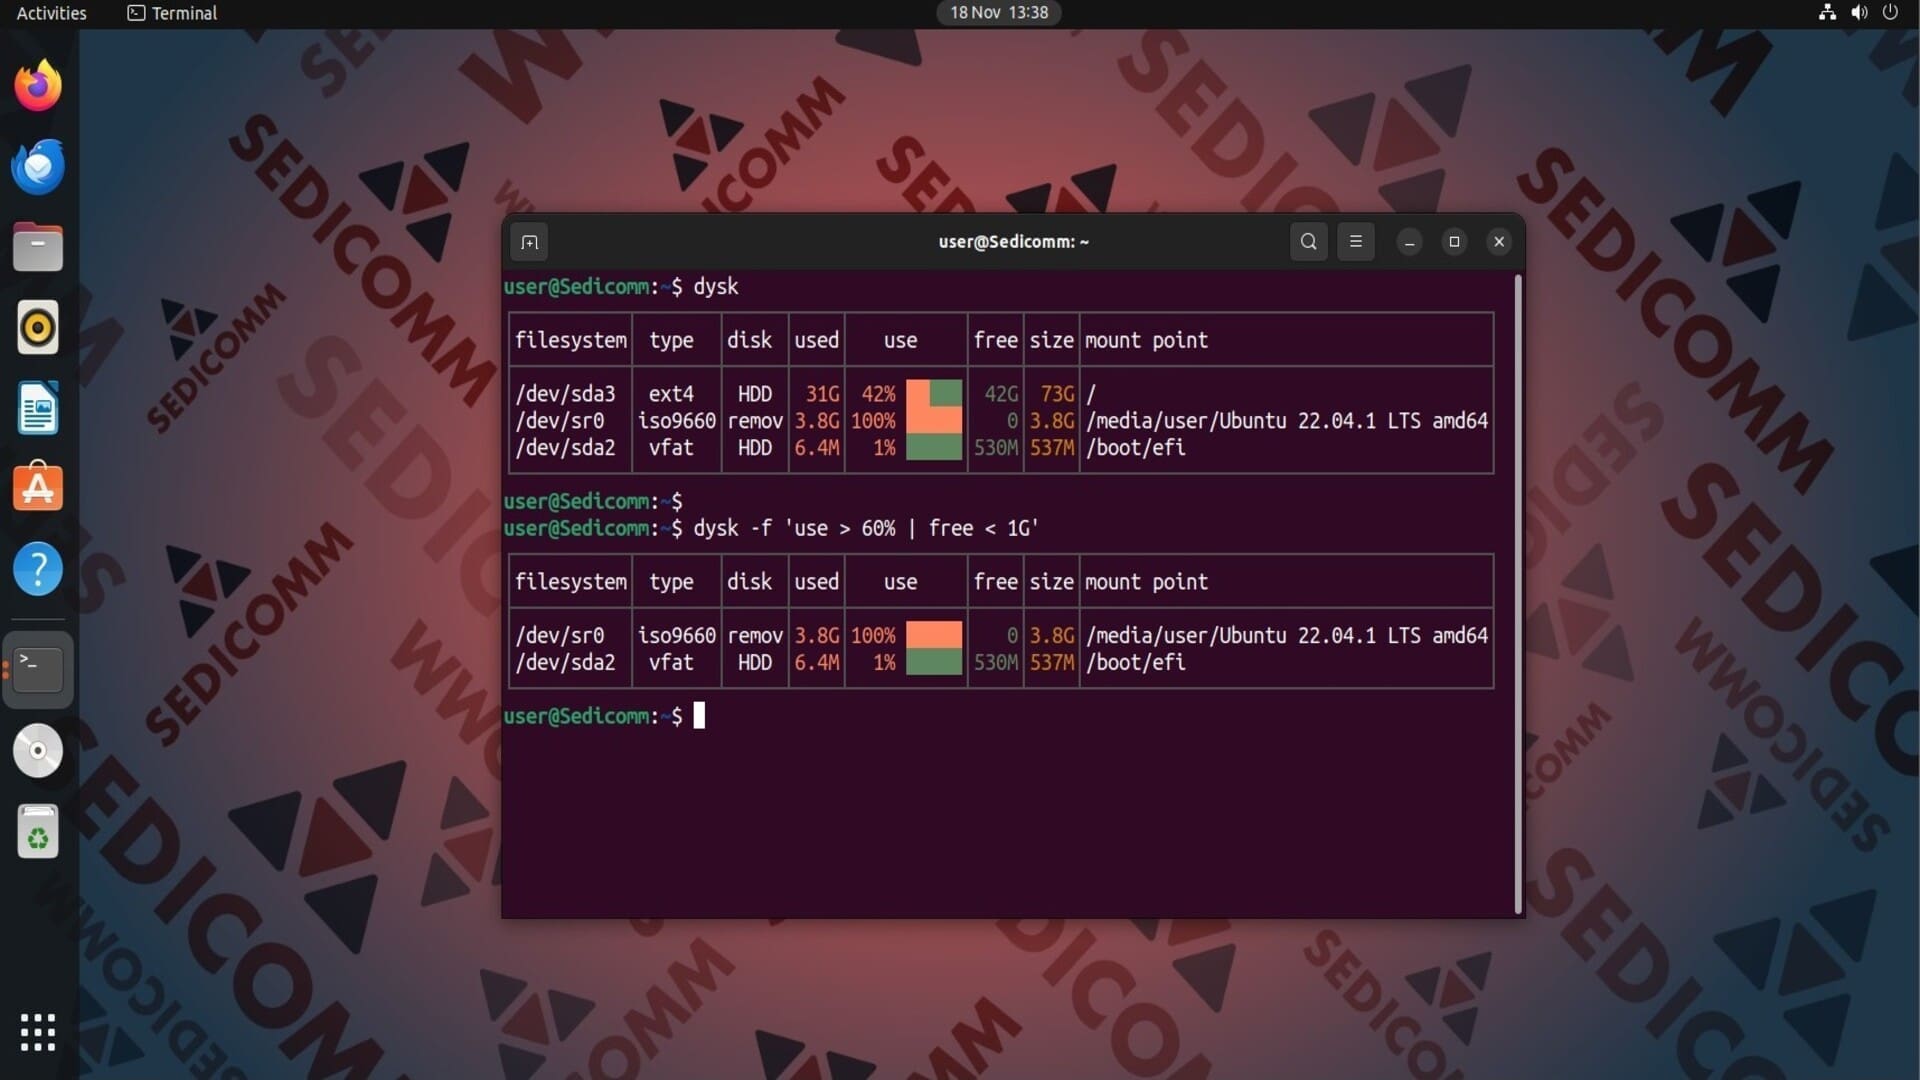Click the terminal title user@Sedicomm: ~

point(1013,242)
